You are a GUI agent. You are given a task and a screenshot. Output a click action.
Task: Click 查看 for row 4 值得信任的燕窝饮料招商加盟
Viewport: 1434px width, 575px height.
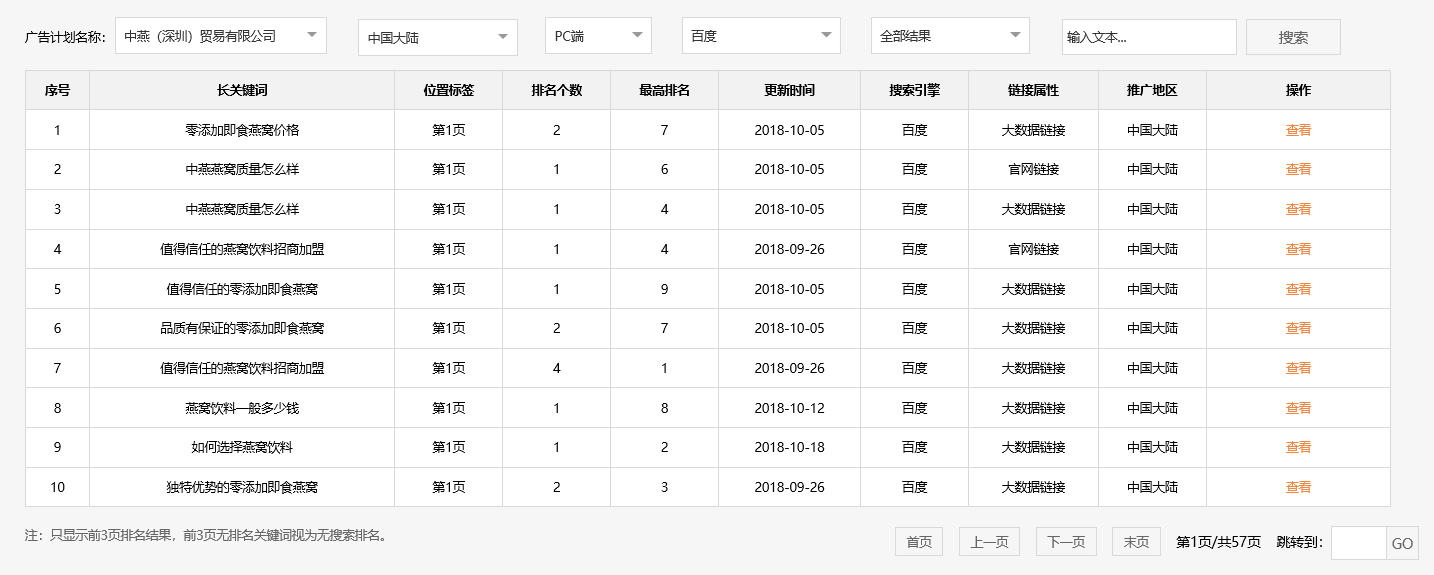pyautogui.click(x=1298, y=249)
